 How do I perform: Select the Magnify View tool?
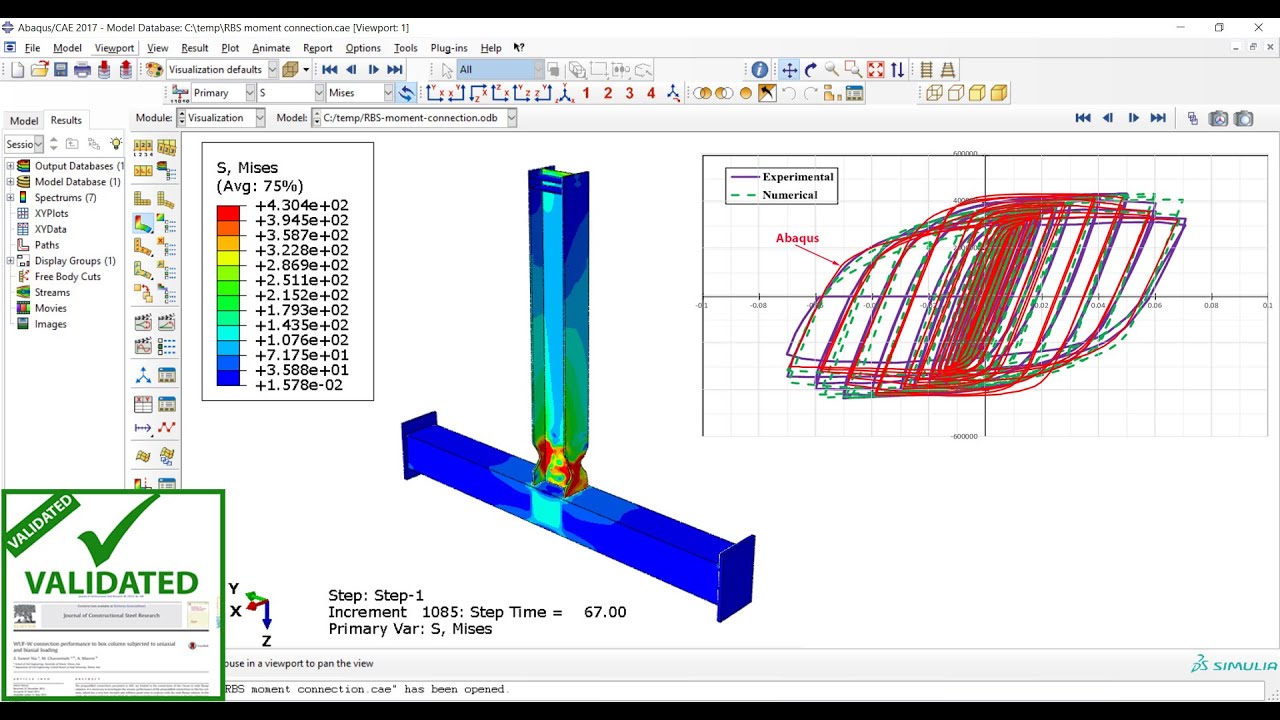[x=832, y=69]
